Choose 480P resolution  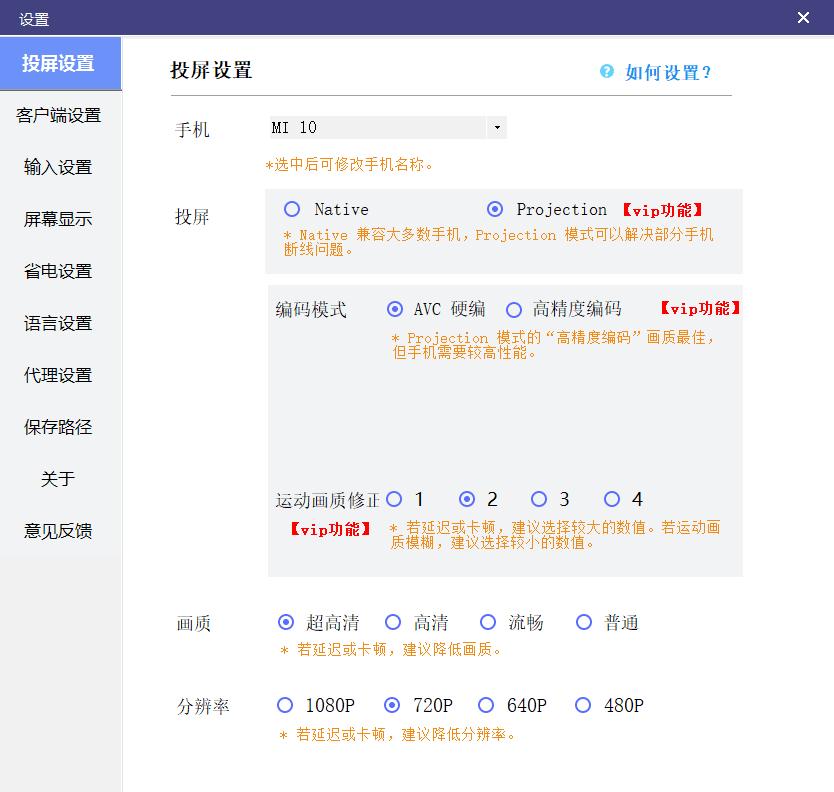(583, 705)
